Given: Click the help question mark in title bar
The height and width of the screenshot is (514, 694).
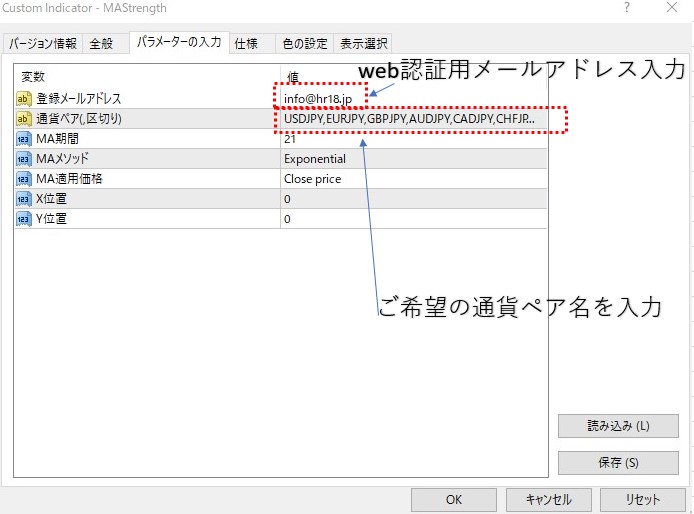Looking at the screenshot, I should pos(627,7).
